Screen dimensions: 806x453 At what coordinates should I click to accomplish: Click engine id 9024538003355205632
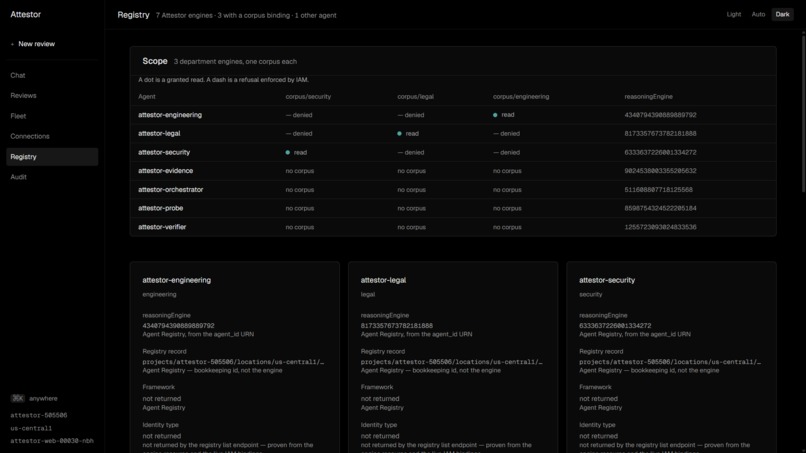(x=660, y=171)
